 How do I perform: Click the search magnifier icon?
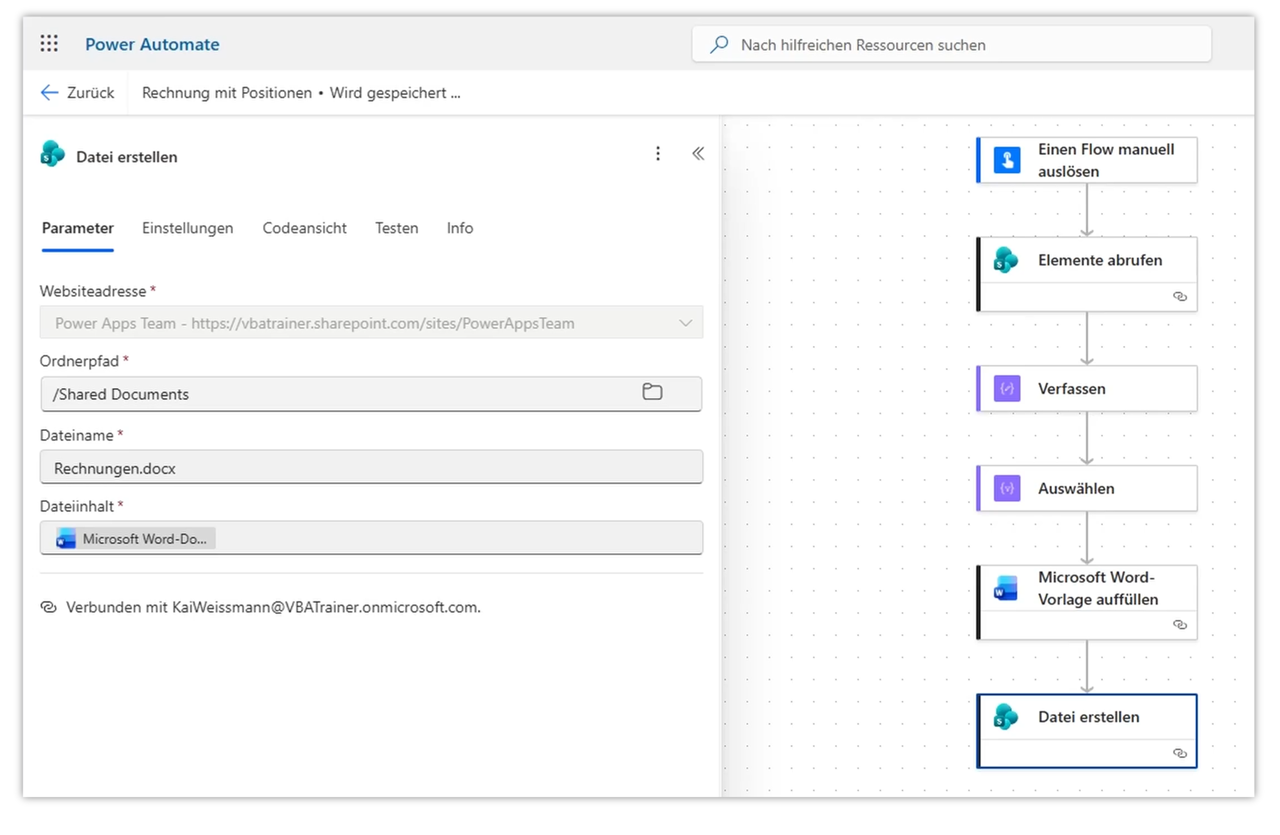[x=719, y=45]
